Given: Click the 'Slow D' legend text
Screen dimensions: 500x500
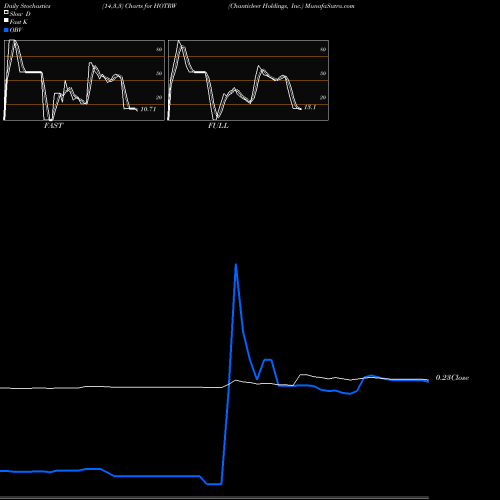Looking at the screenshot, I should tap(20, 14).
